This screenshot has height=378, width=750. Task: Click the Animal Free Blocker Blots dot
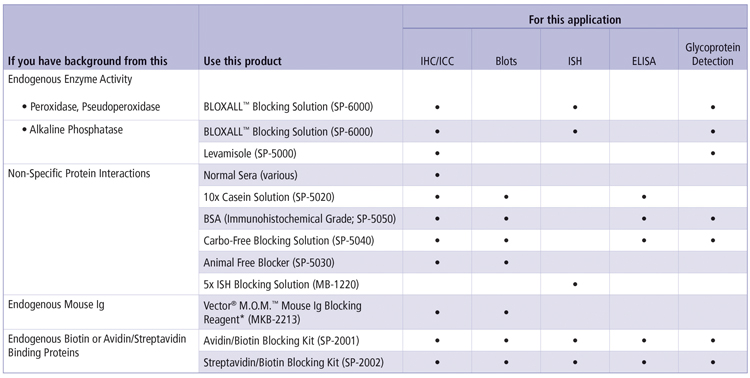pyautogui.click(x=506, y=263)
